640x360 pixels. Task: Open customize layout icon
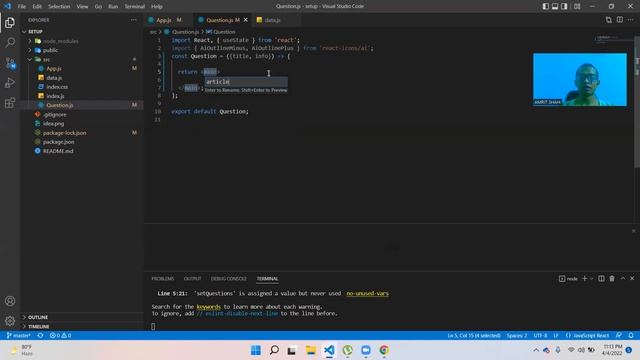point(577,6)
